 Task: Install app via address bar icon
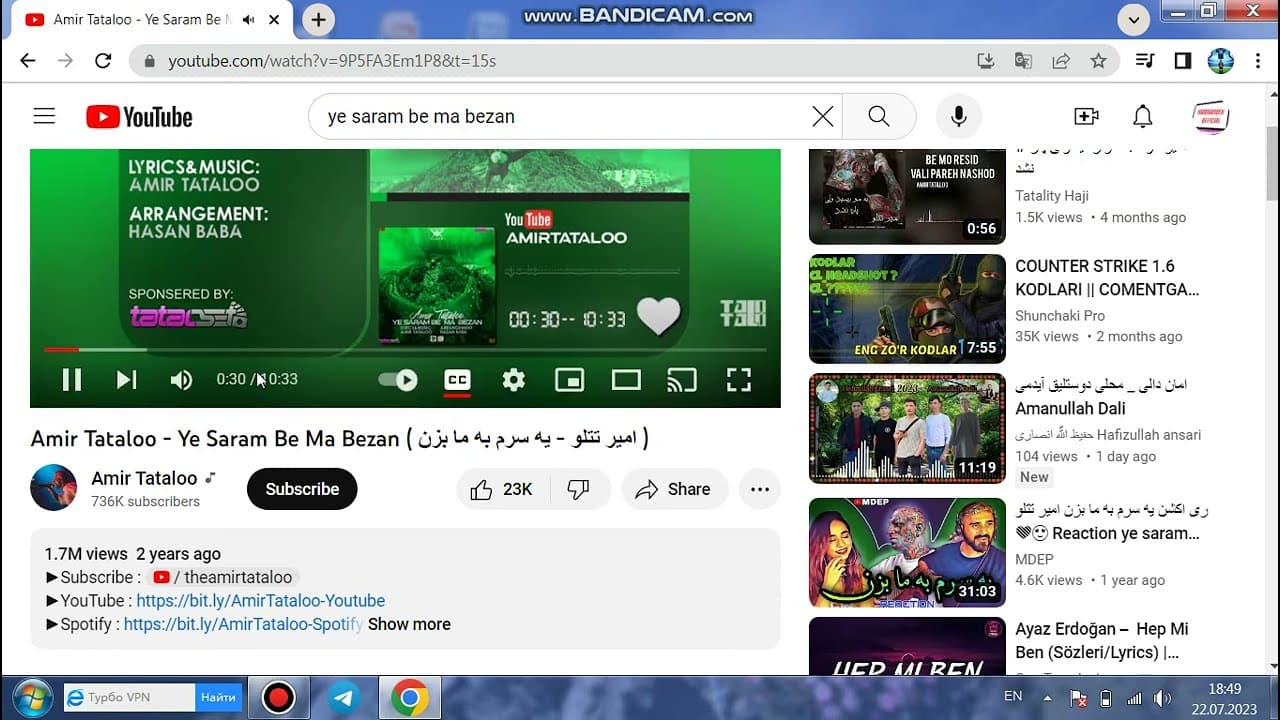click(x=986, y=61)
